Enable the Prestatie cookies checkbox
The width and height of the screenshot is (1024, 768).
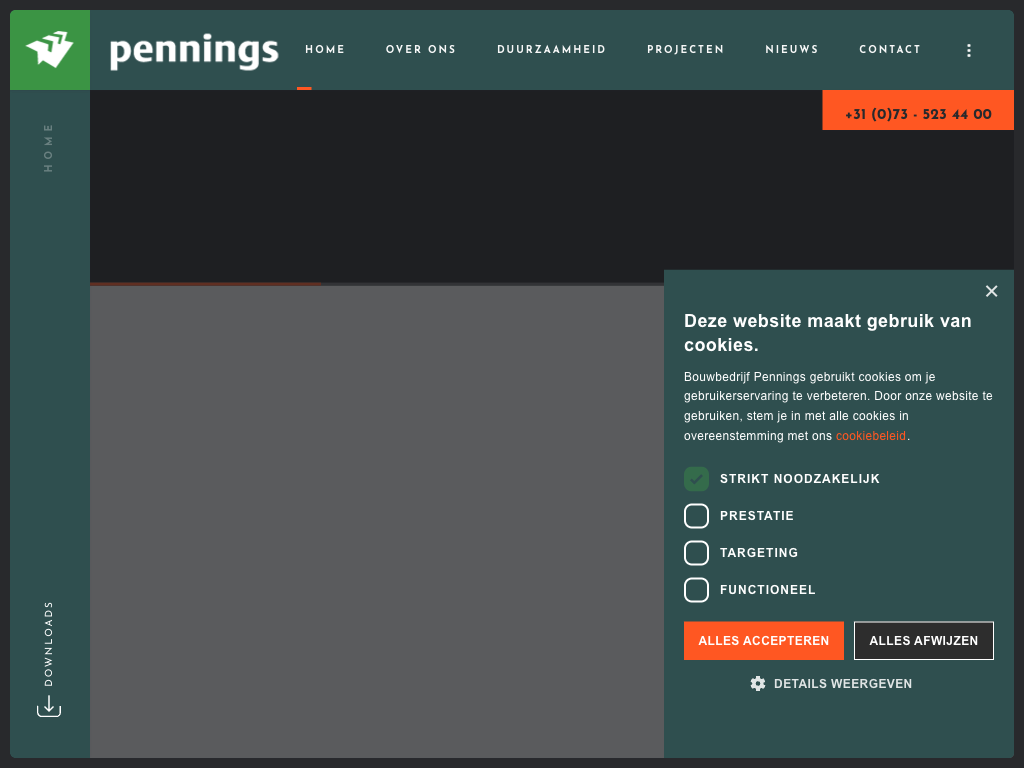tap(696, 516)
